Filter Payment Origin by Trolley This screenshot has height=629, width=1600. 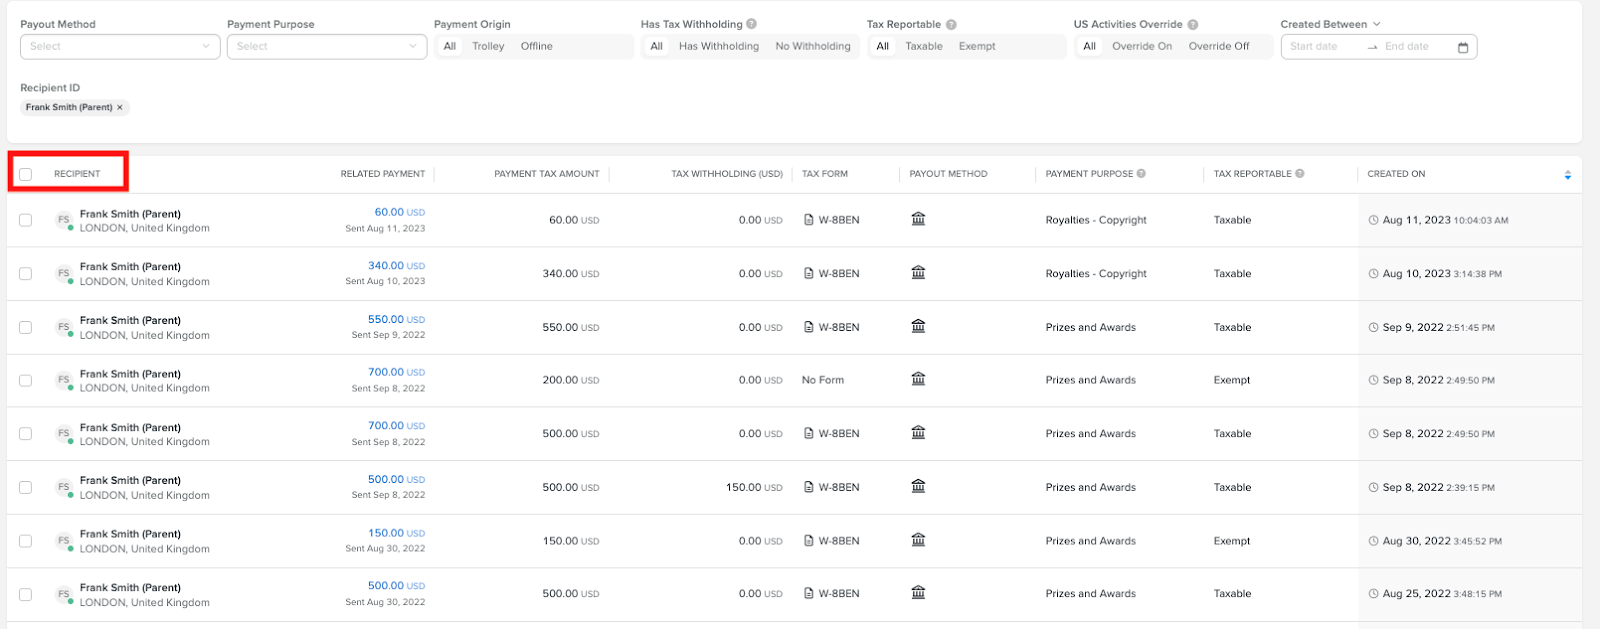(x=488, y=46)
